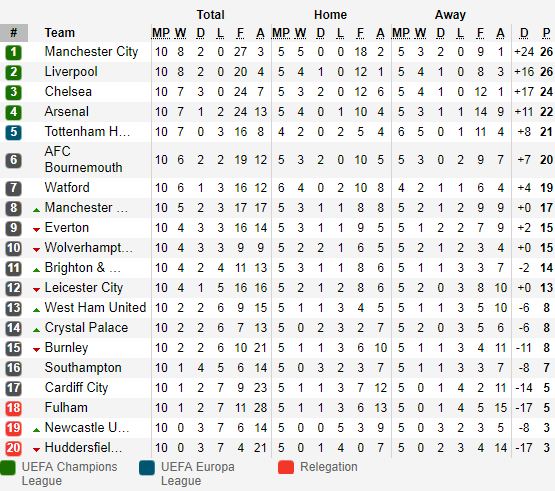The image size is (555, 491).
Task: Open the West Ham United team link
Action: coord(96,307)
